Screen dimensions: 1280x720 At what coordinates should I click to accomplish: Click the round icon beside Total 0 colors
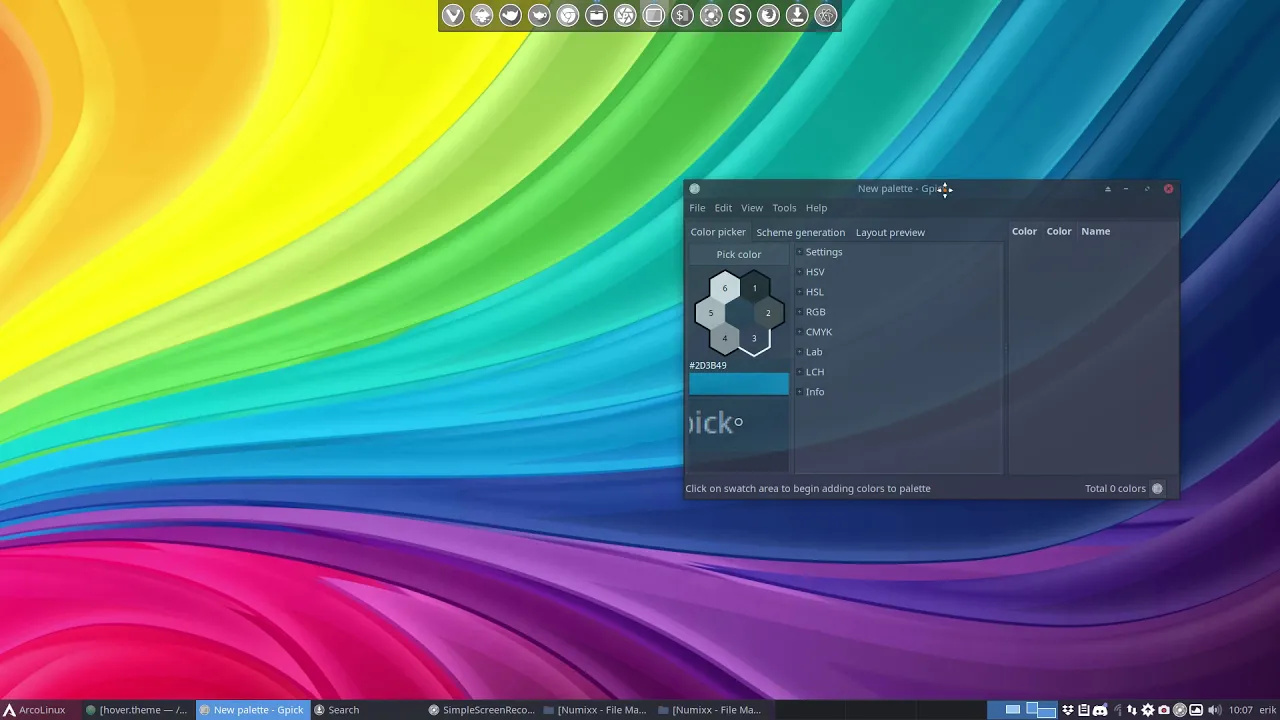coord(1157,489)
